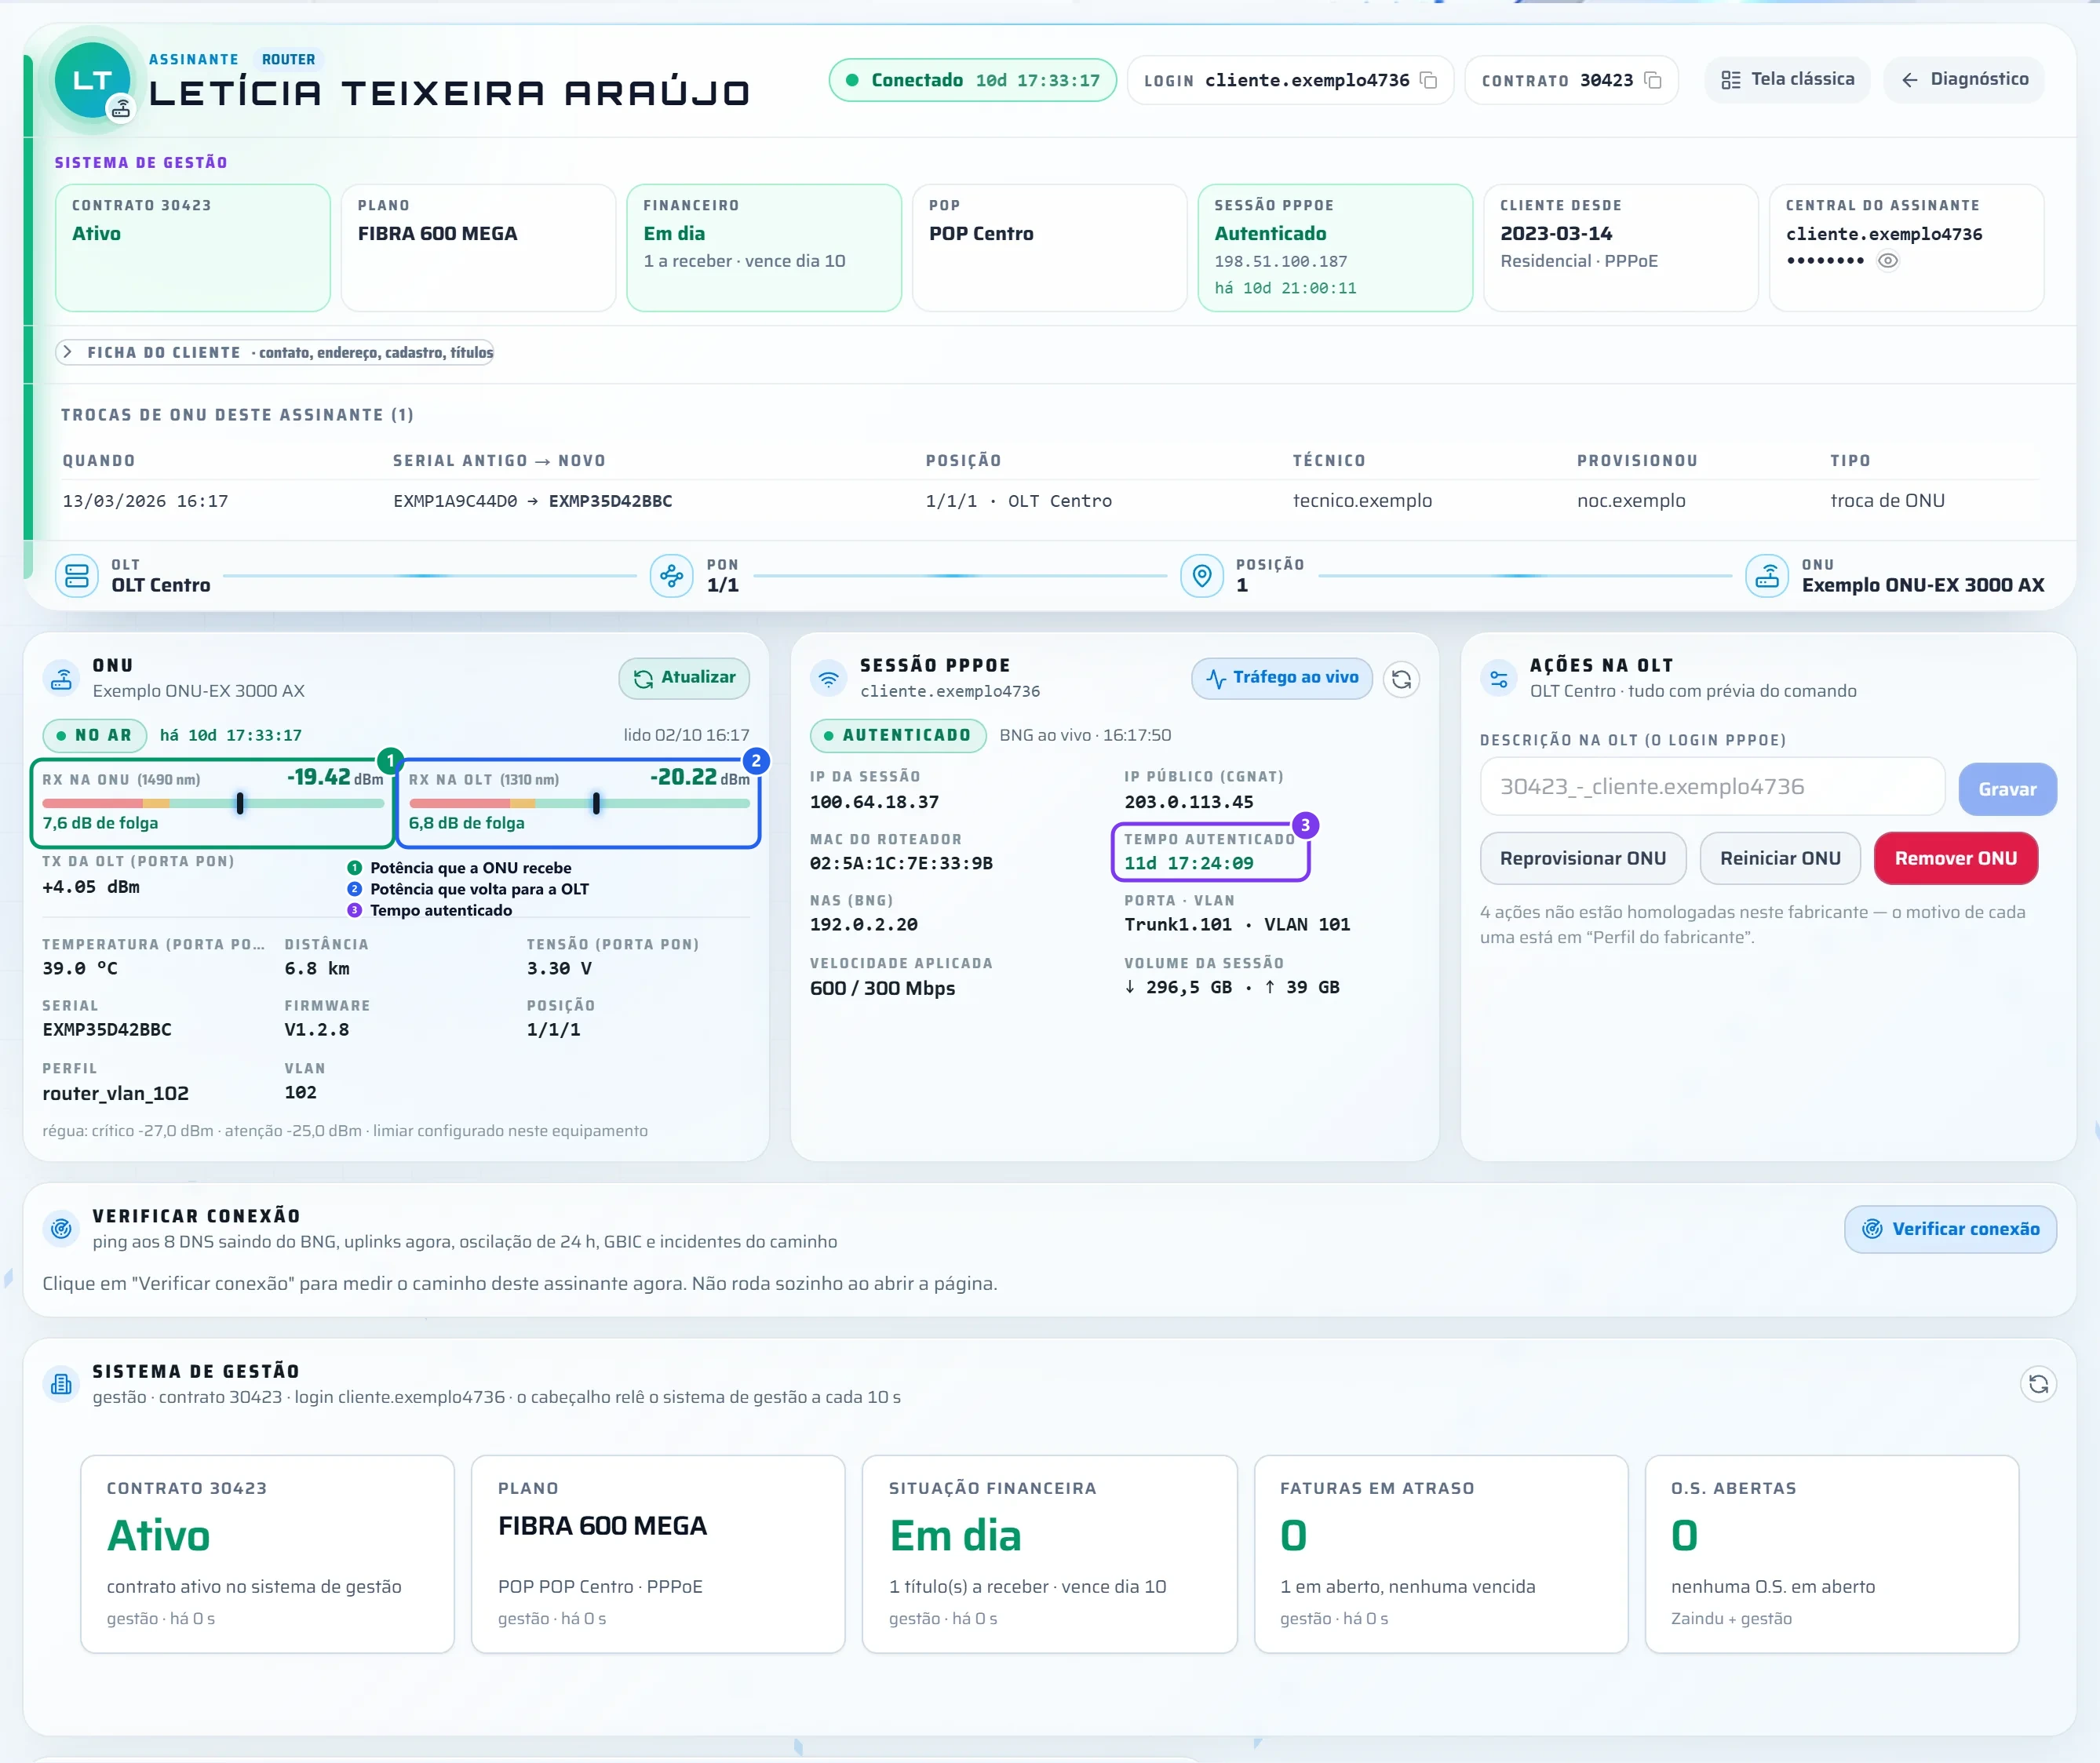Viewport: 2100px width, 1763px height.
Task: Save description with Gravar
Action: click(x=2007, y=789)
